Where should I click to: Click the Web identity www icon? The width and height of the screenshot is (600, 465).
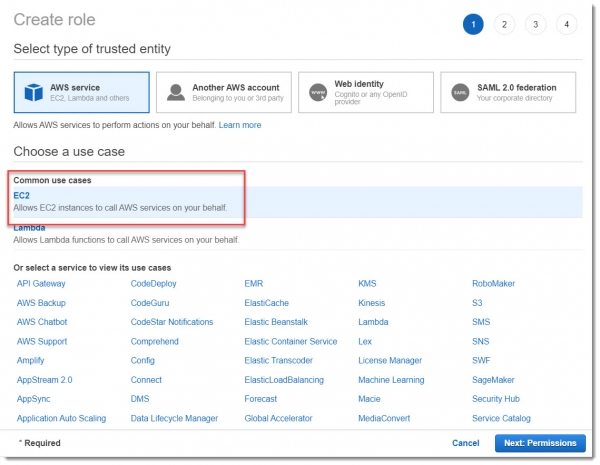click(x=317, y=91)
